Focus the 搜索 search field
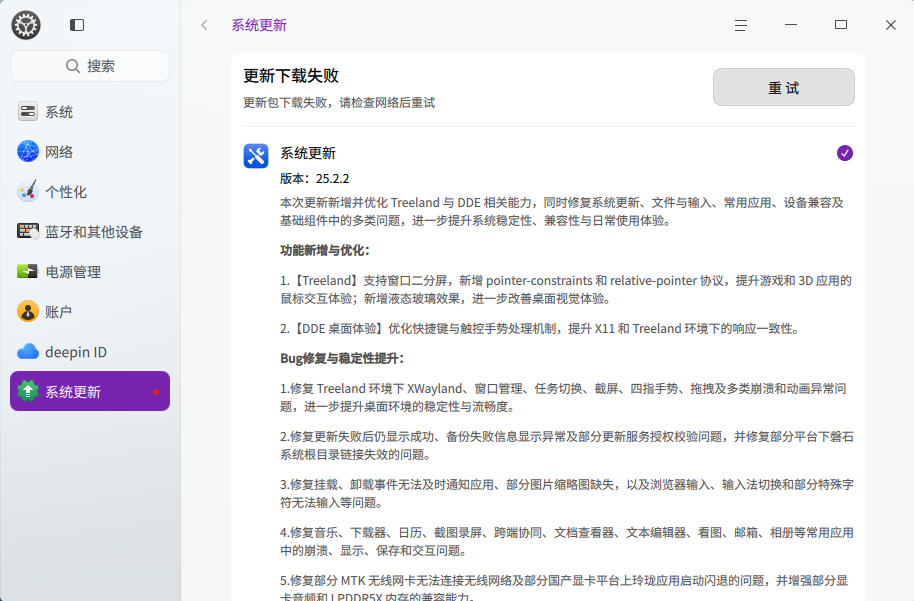914x601 pixels. pos(90,66)
